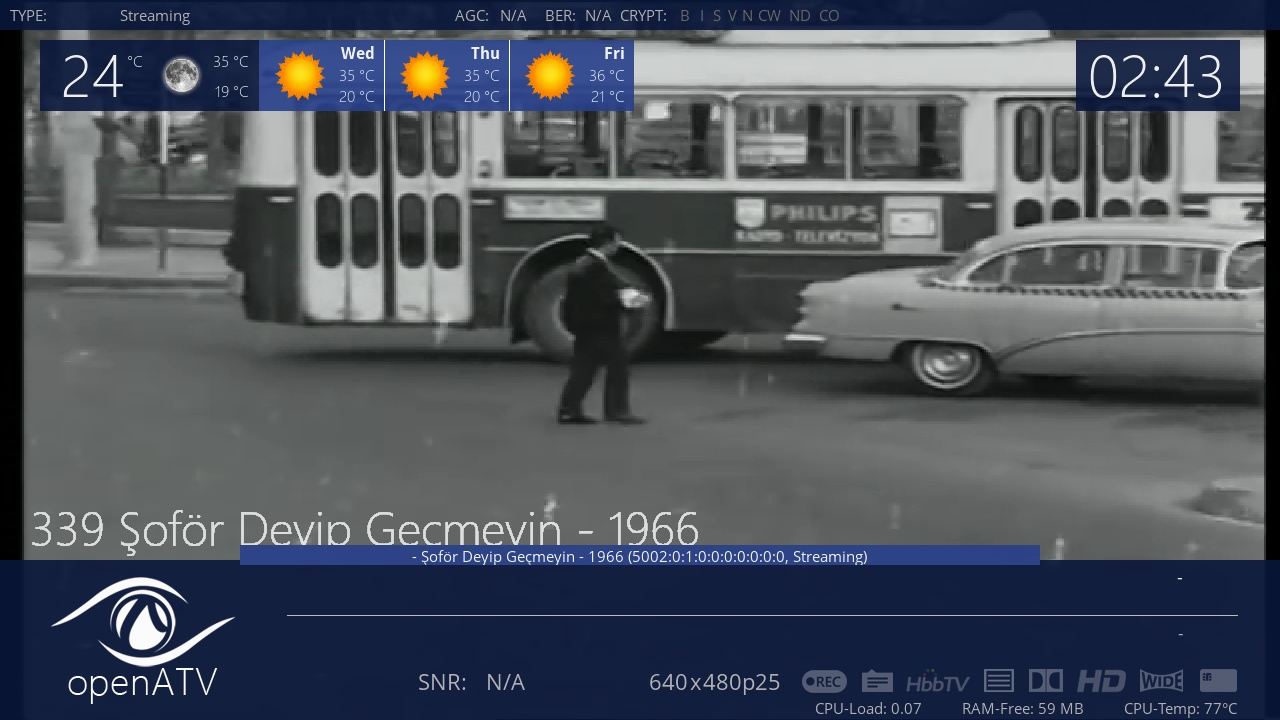Viewport: 1280px width, 720px height.
Task: Click Friday's low 21 °C
Action: coord(606,97)
